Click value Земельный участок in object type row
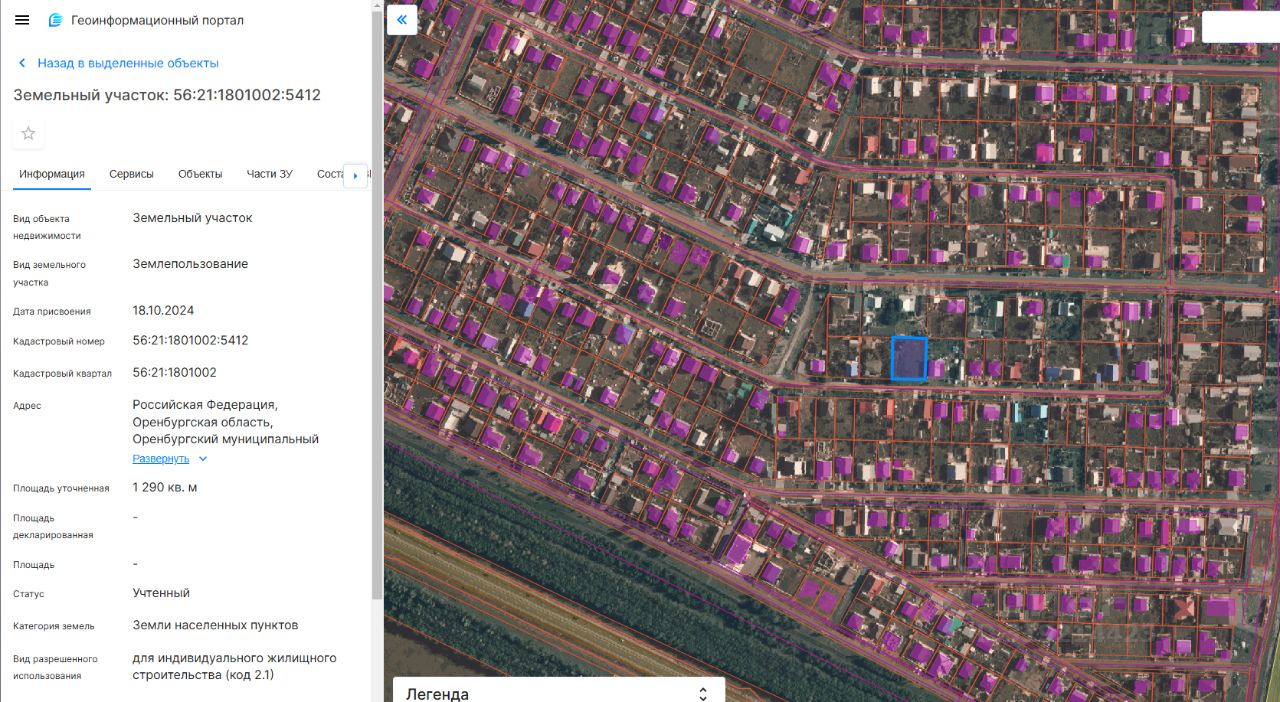 [x=193, y=218]
